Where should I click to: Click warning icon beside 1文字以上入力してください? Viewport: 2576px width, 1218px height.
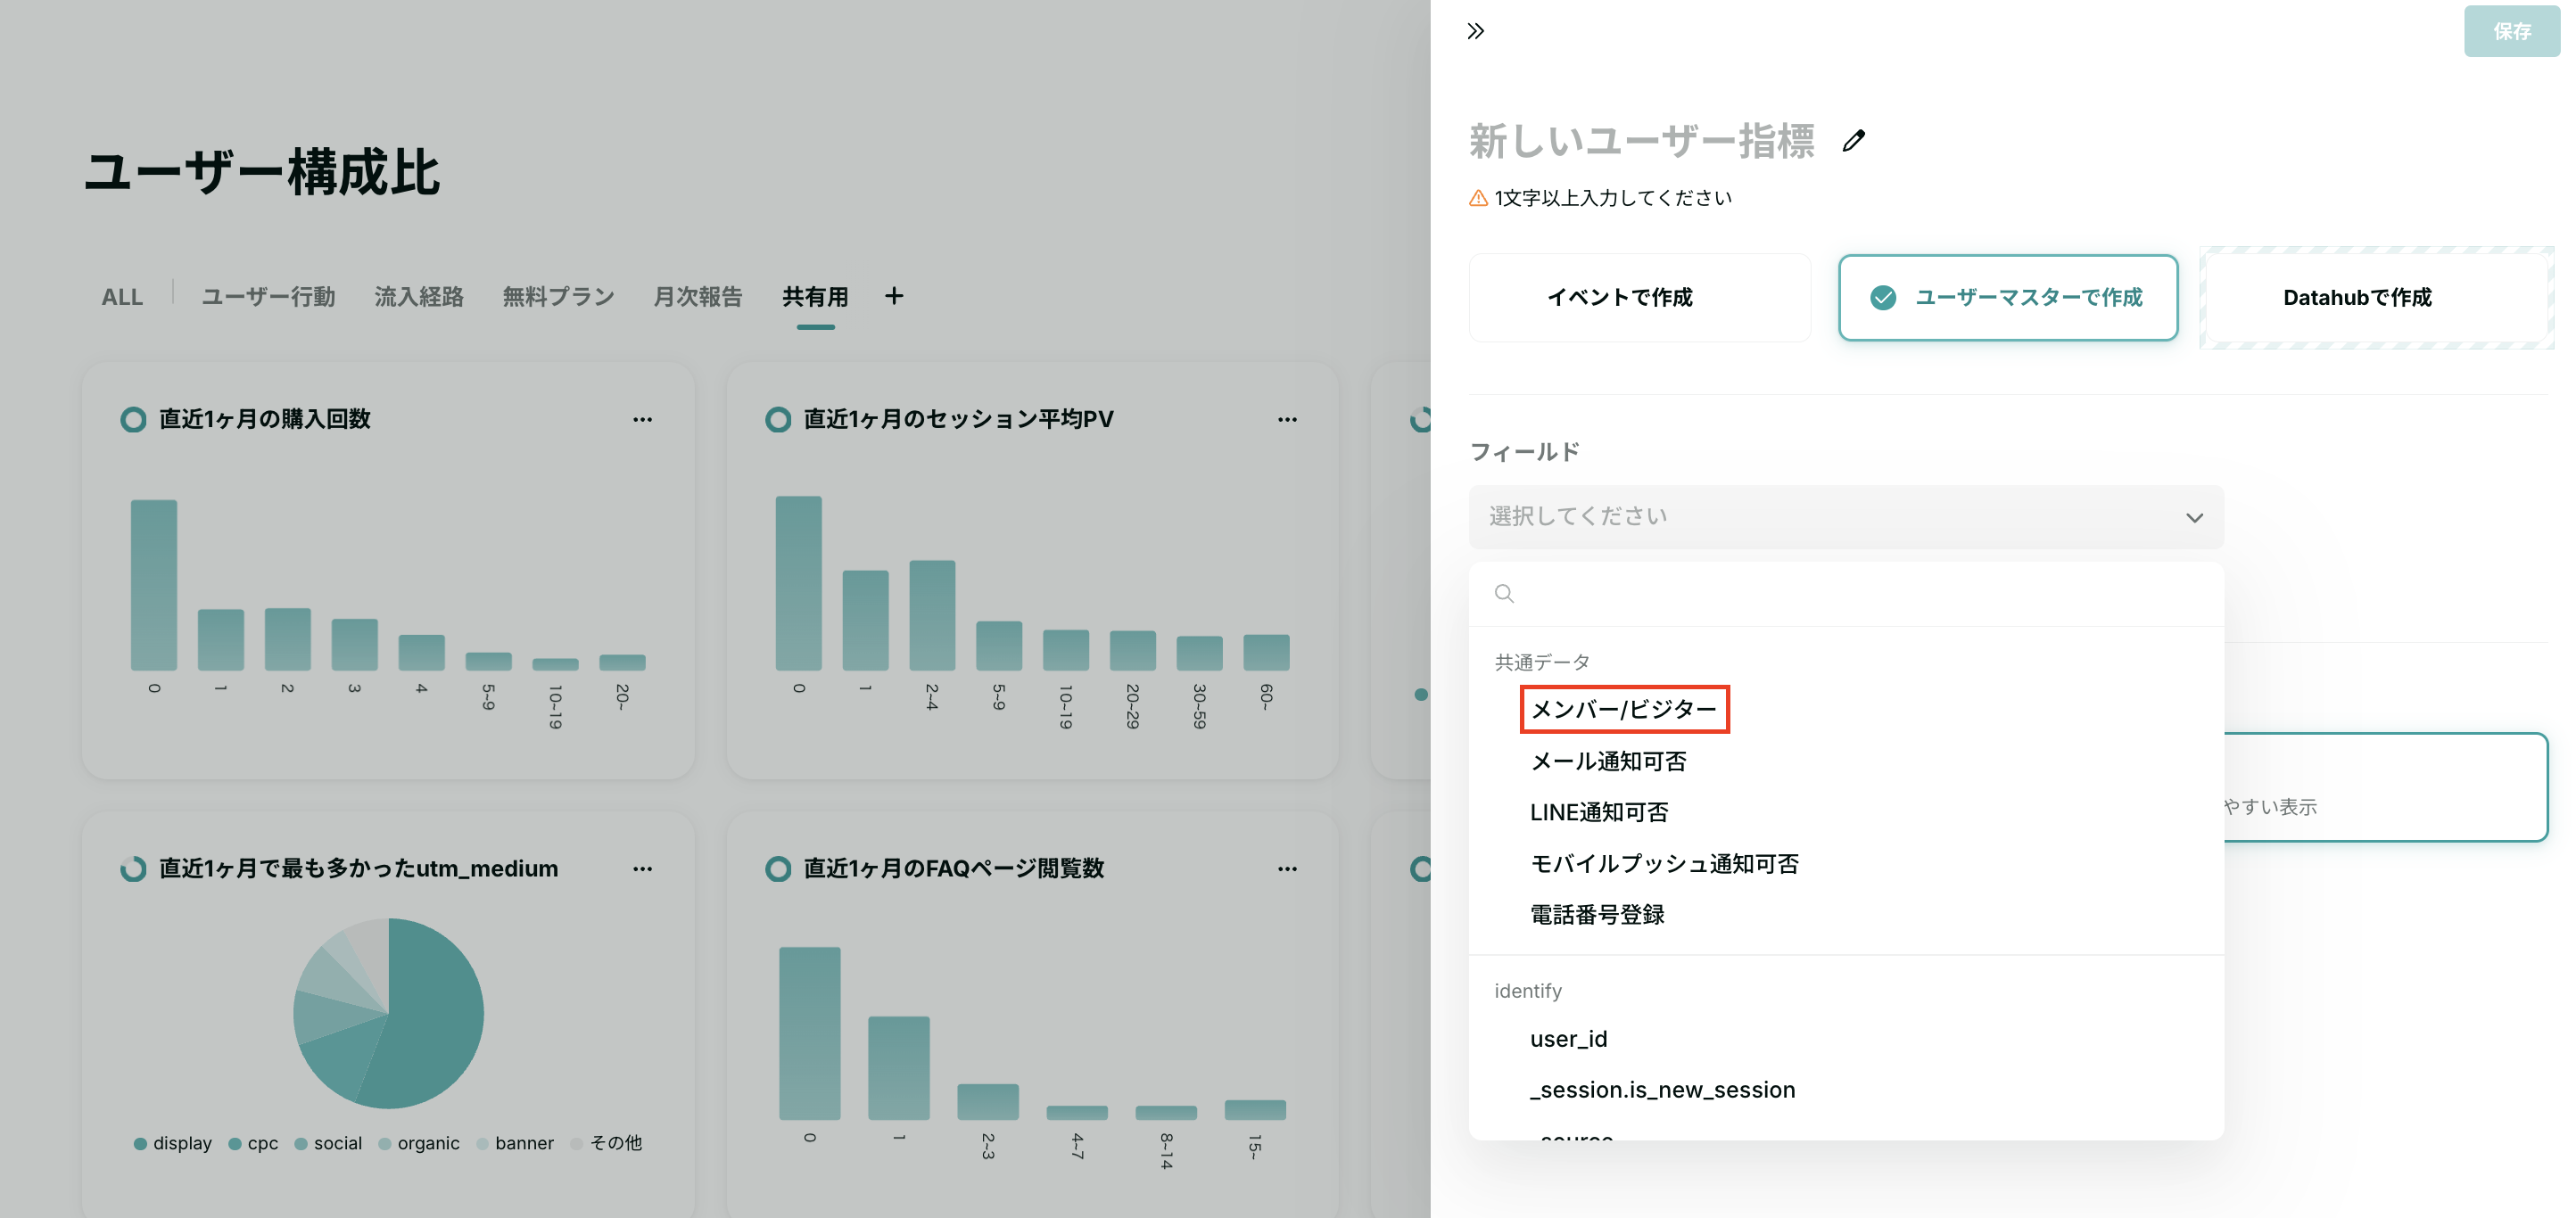click(1478, 198)
